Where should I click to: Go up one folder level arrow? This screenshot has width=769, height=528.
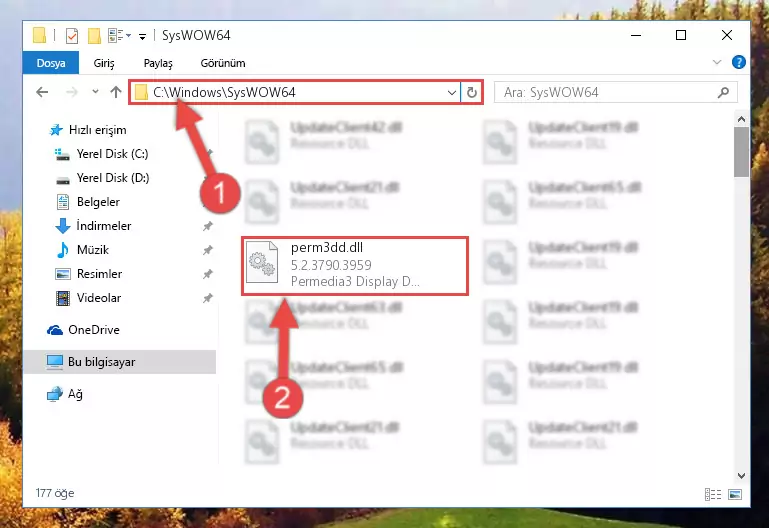(116, 92)
